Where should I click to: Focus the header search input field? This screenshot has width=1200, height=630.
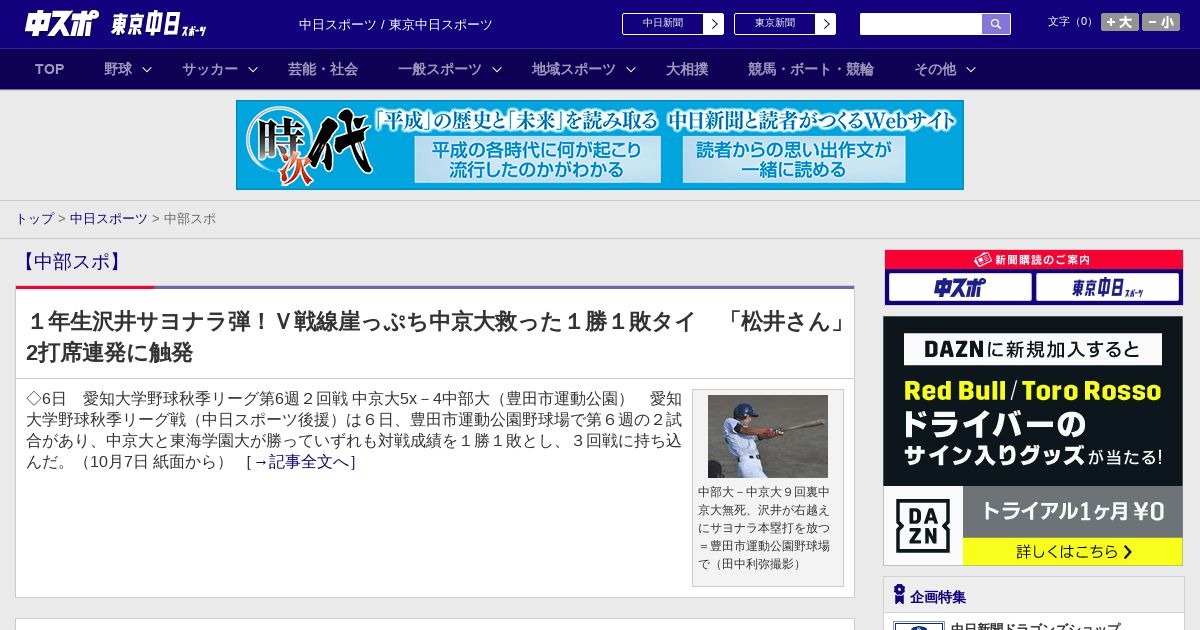coord(921,24)
